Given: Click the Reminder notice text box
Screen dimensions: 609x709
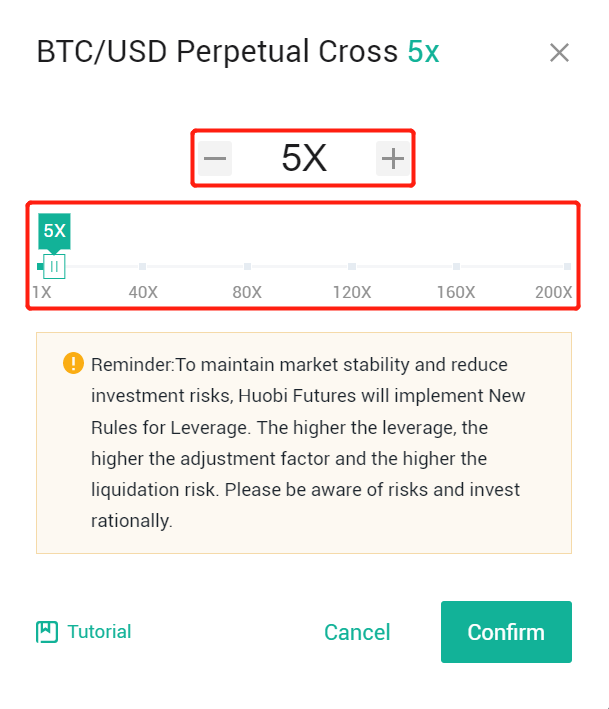Looking at the screenshot, I should pyautogui.click(x=304, y=443).
